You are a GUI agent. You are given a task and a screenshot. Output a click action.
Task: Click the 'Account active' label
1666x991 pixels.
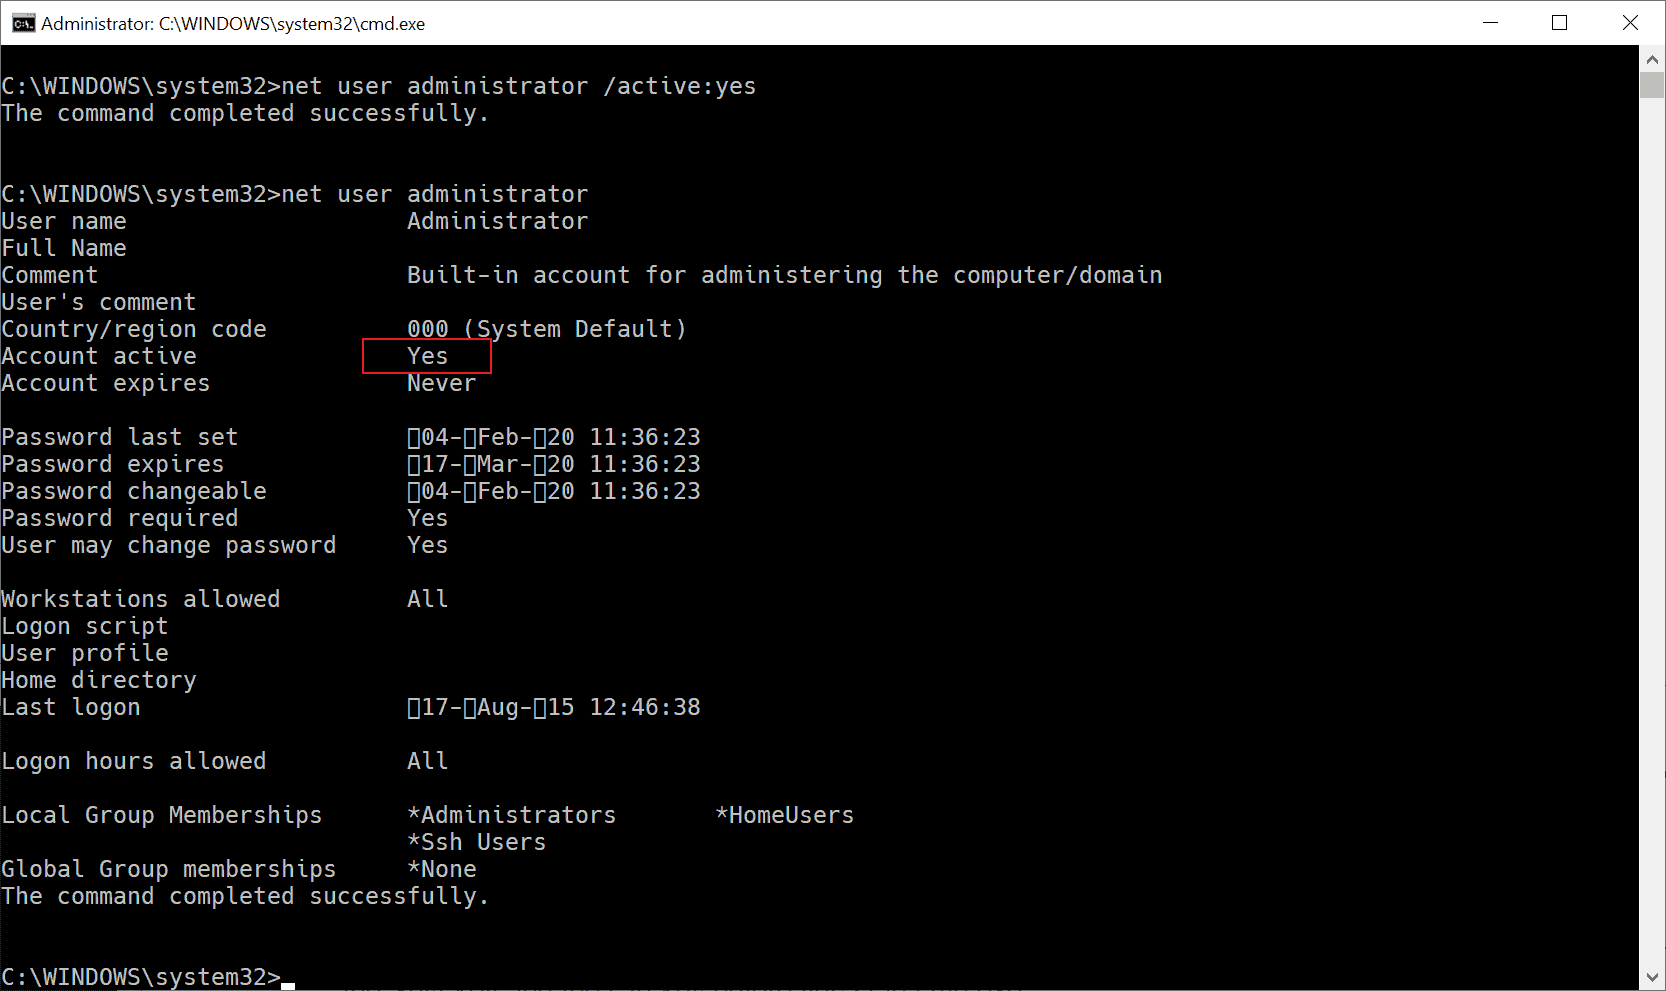point(99,356)
